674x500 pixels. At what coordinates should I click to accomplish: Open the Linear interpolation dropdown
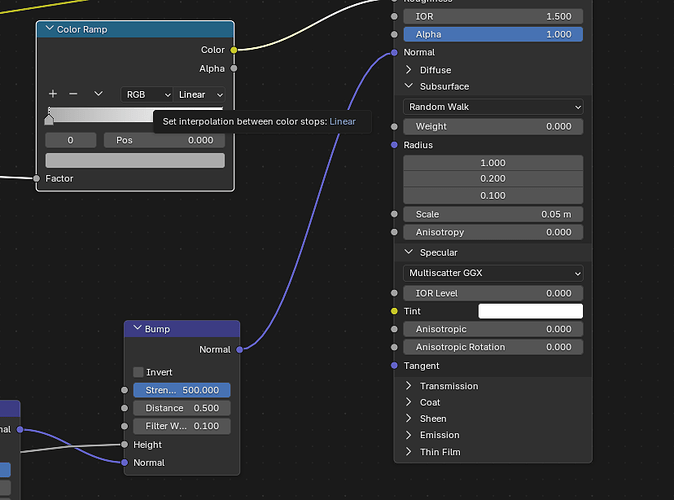[x=199, y=95]
